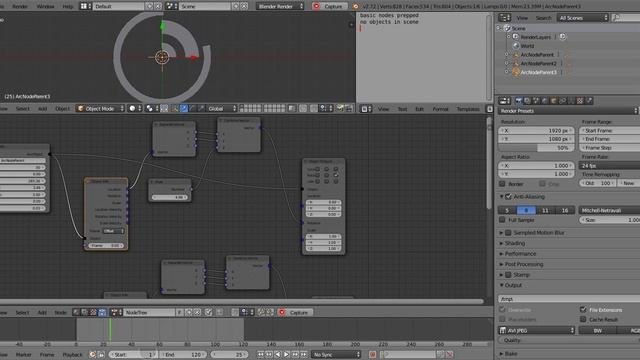640x360 pixels.
Task: Open the Templates menu in text editor
Action: (x=468, y=109)
